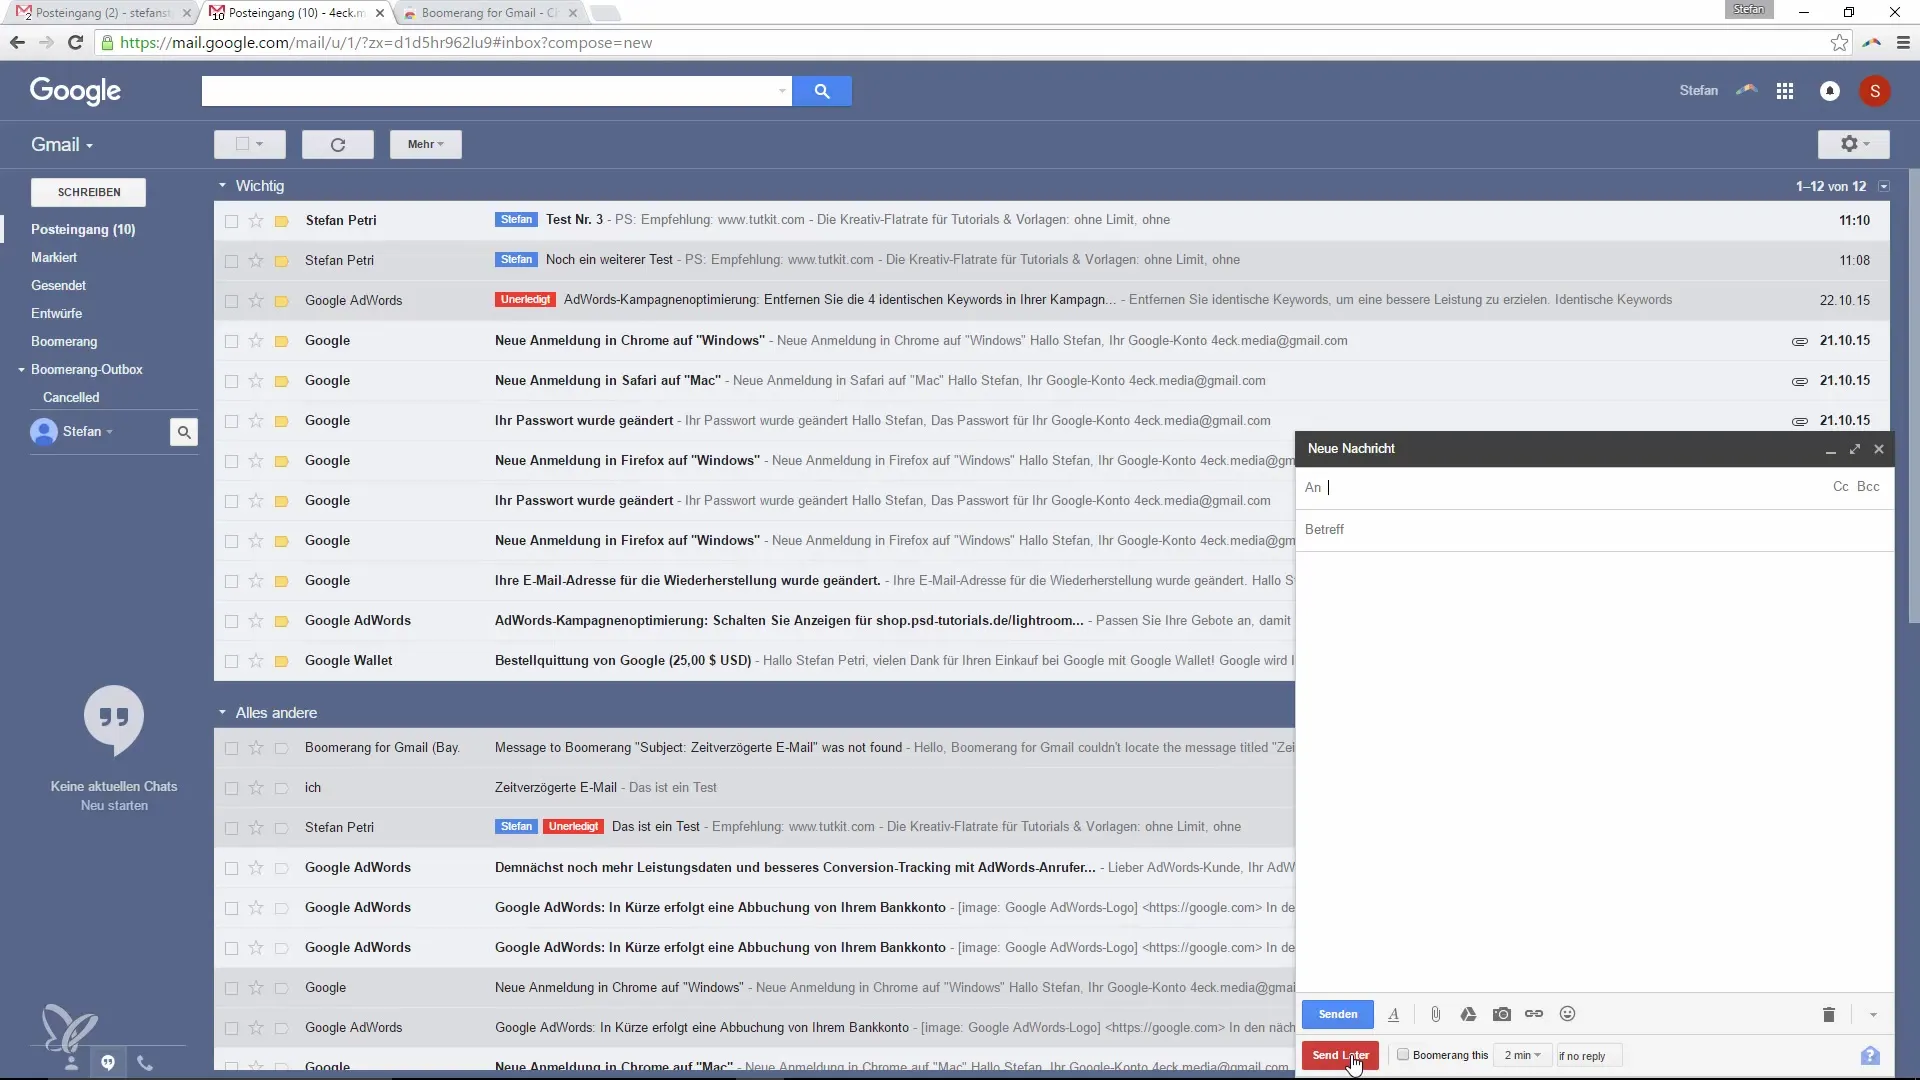
Task: Open the phone calls tab icon
Action: 145,1063
